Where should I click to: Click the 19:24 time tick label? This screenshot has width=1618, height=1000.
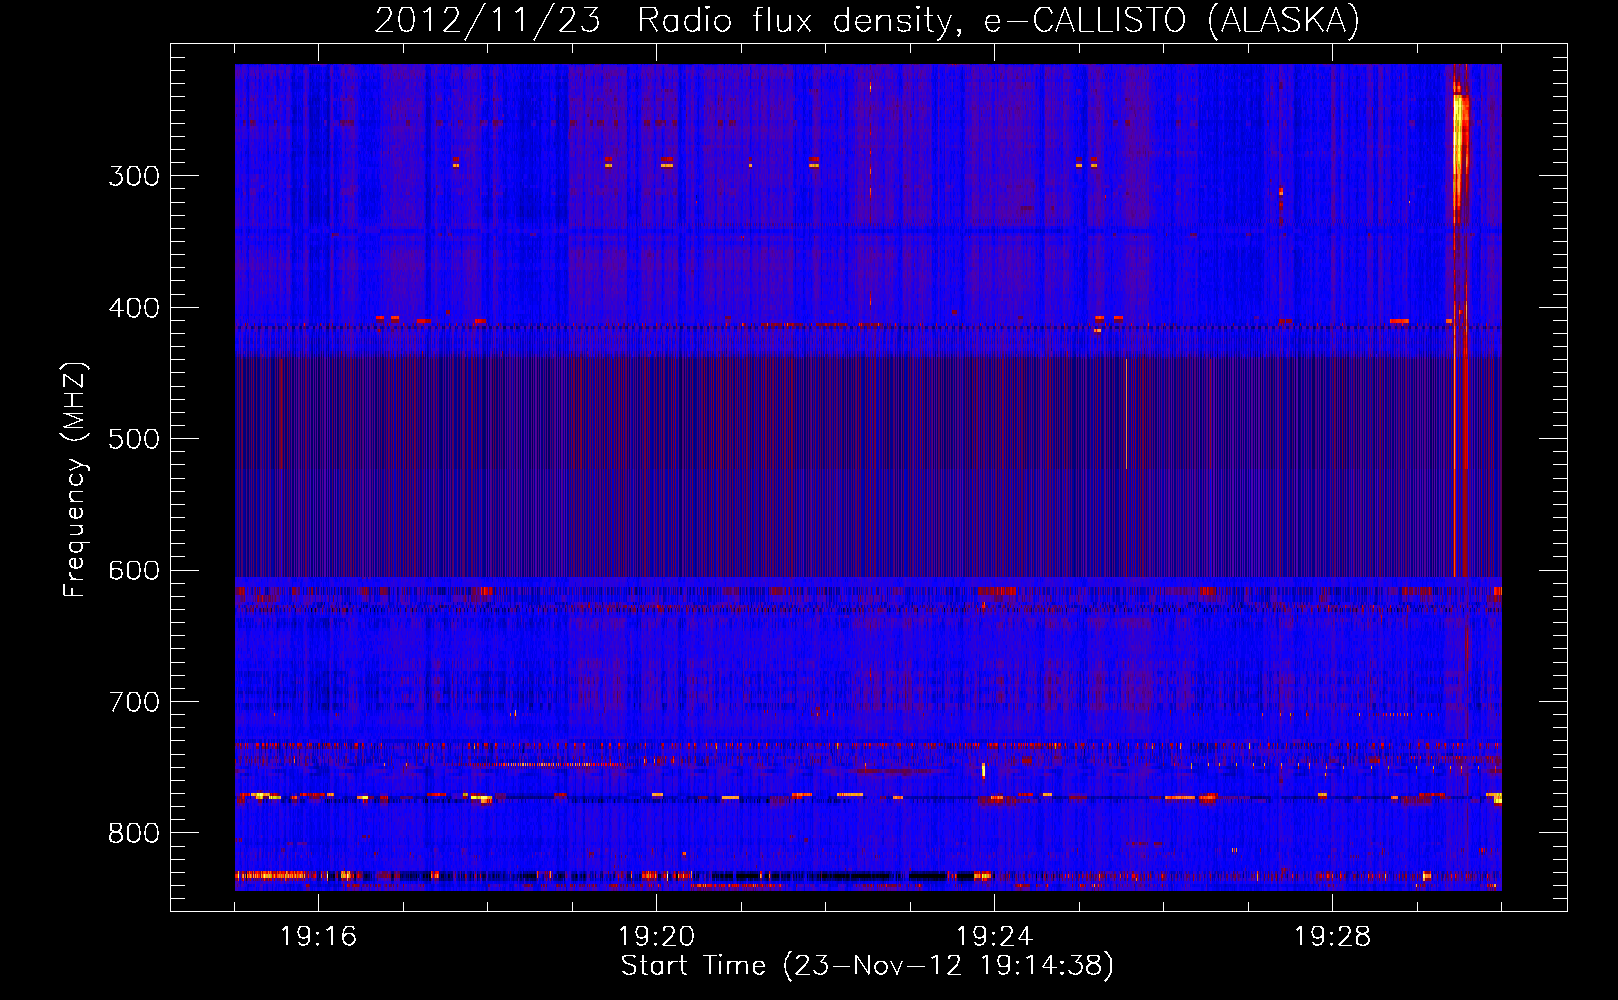click(995, 937)
